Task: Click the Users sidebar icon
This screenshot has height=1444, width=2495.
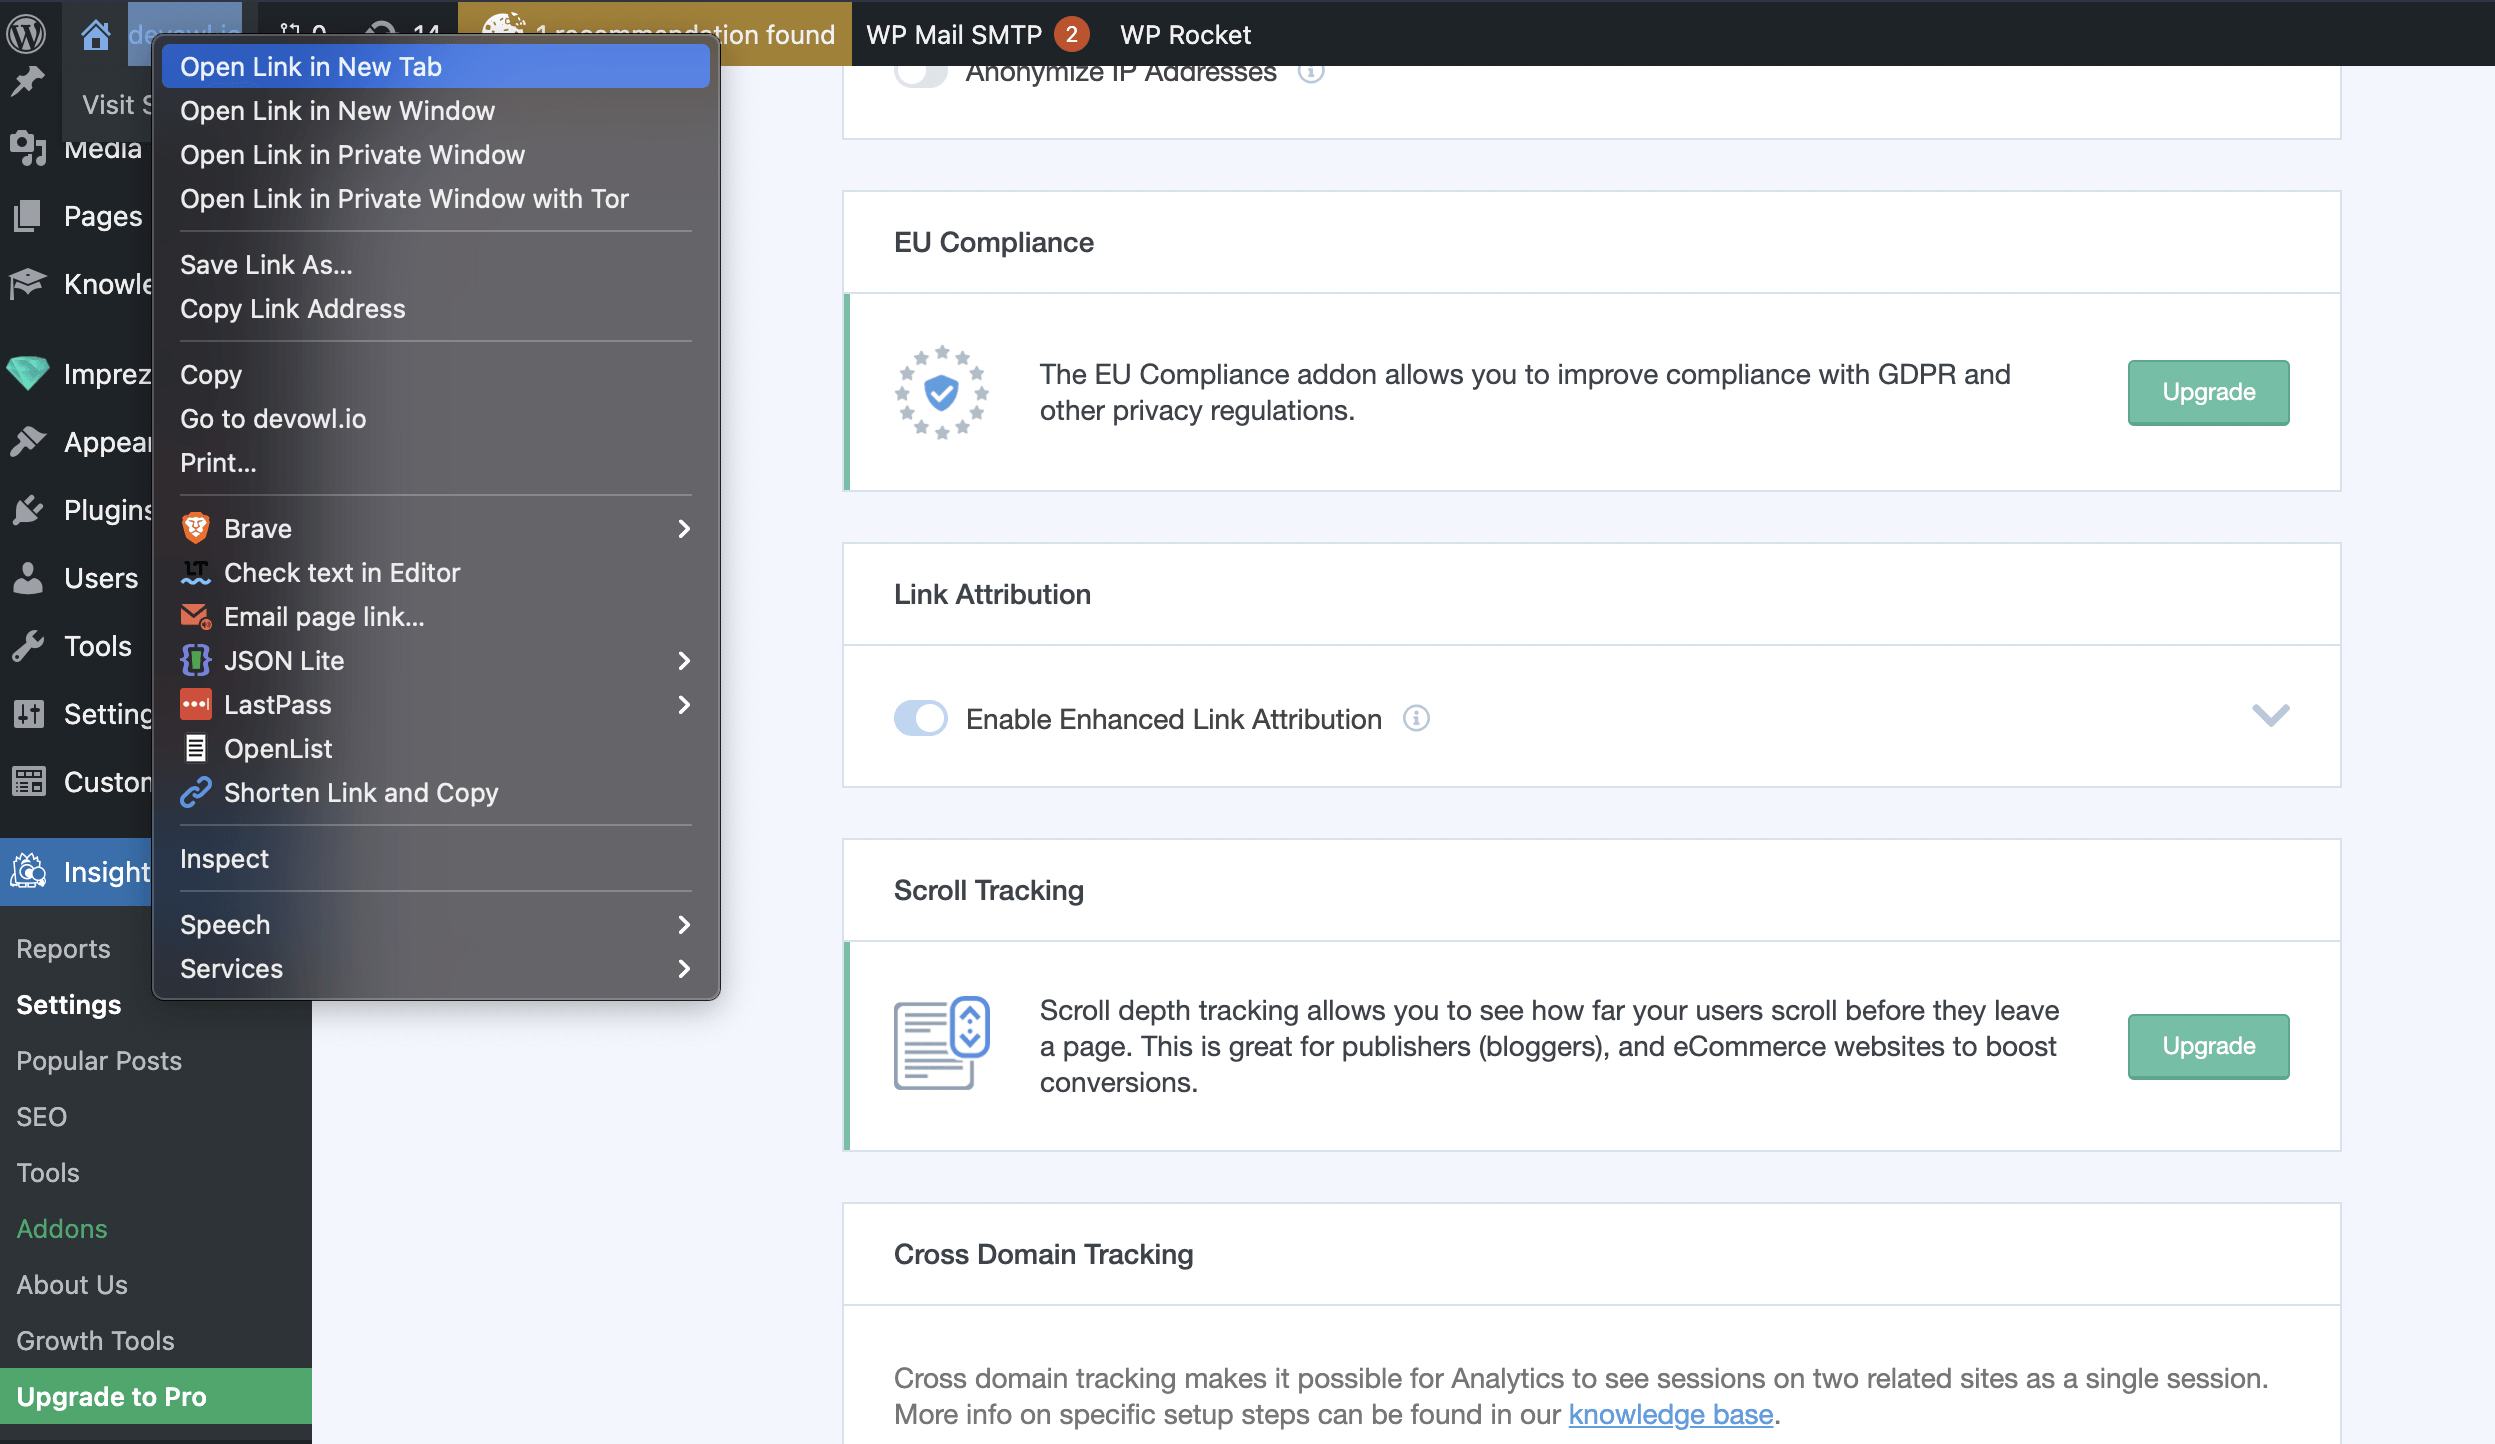Action: (28, 578)
